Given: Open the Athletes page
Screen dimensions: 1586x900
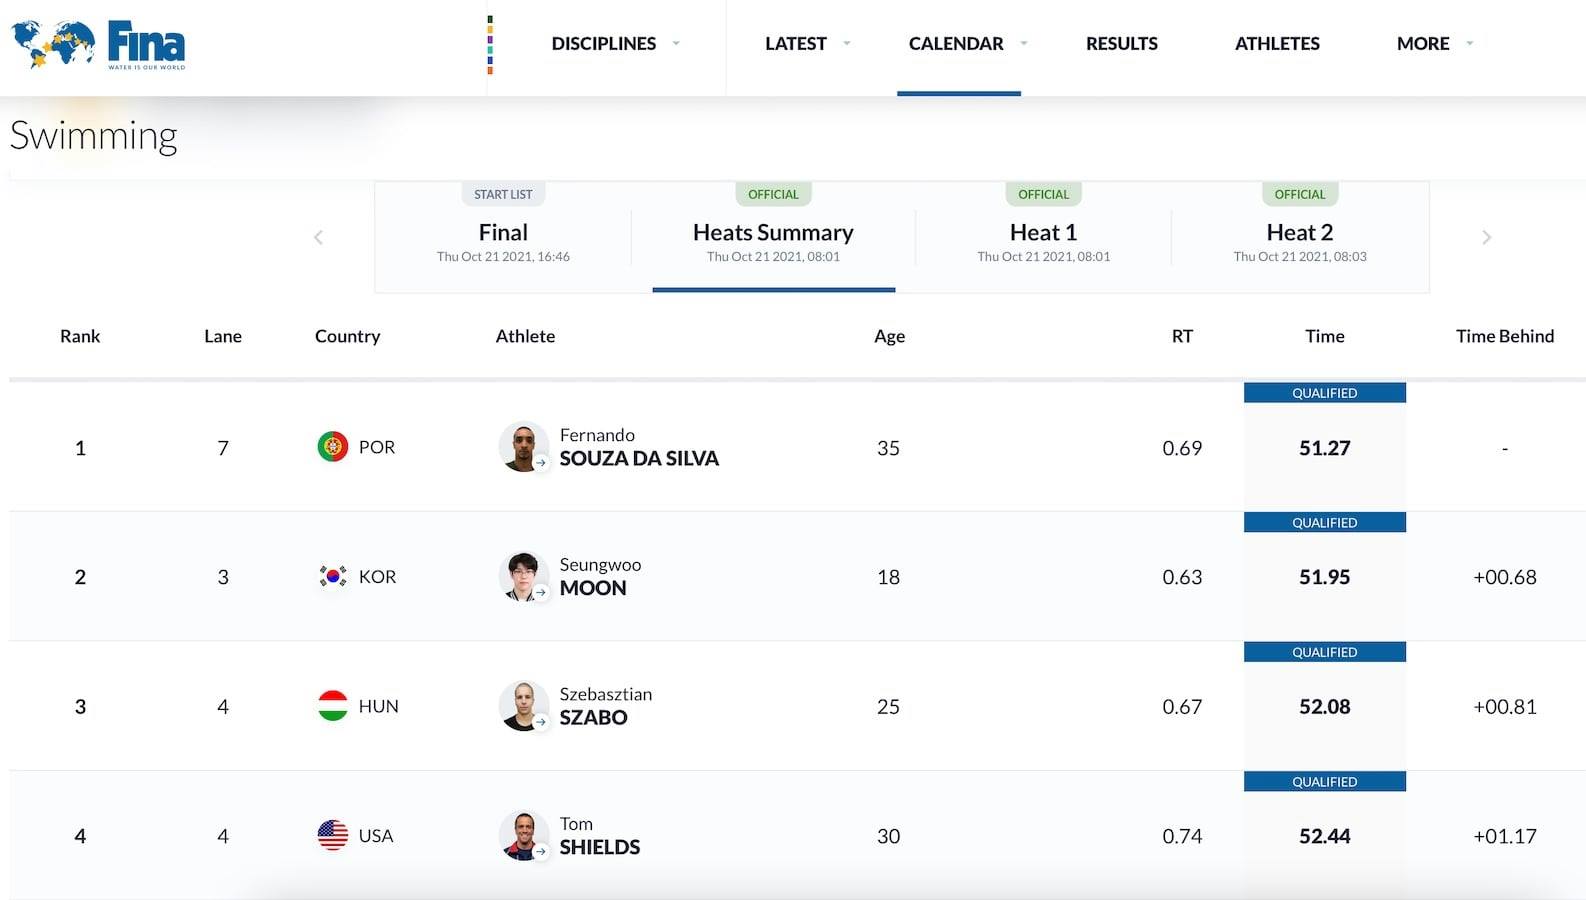Looking at the screenshot, I should click(x=1277, y=44).
